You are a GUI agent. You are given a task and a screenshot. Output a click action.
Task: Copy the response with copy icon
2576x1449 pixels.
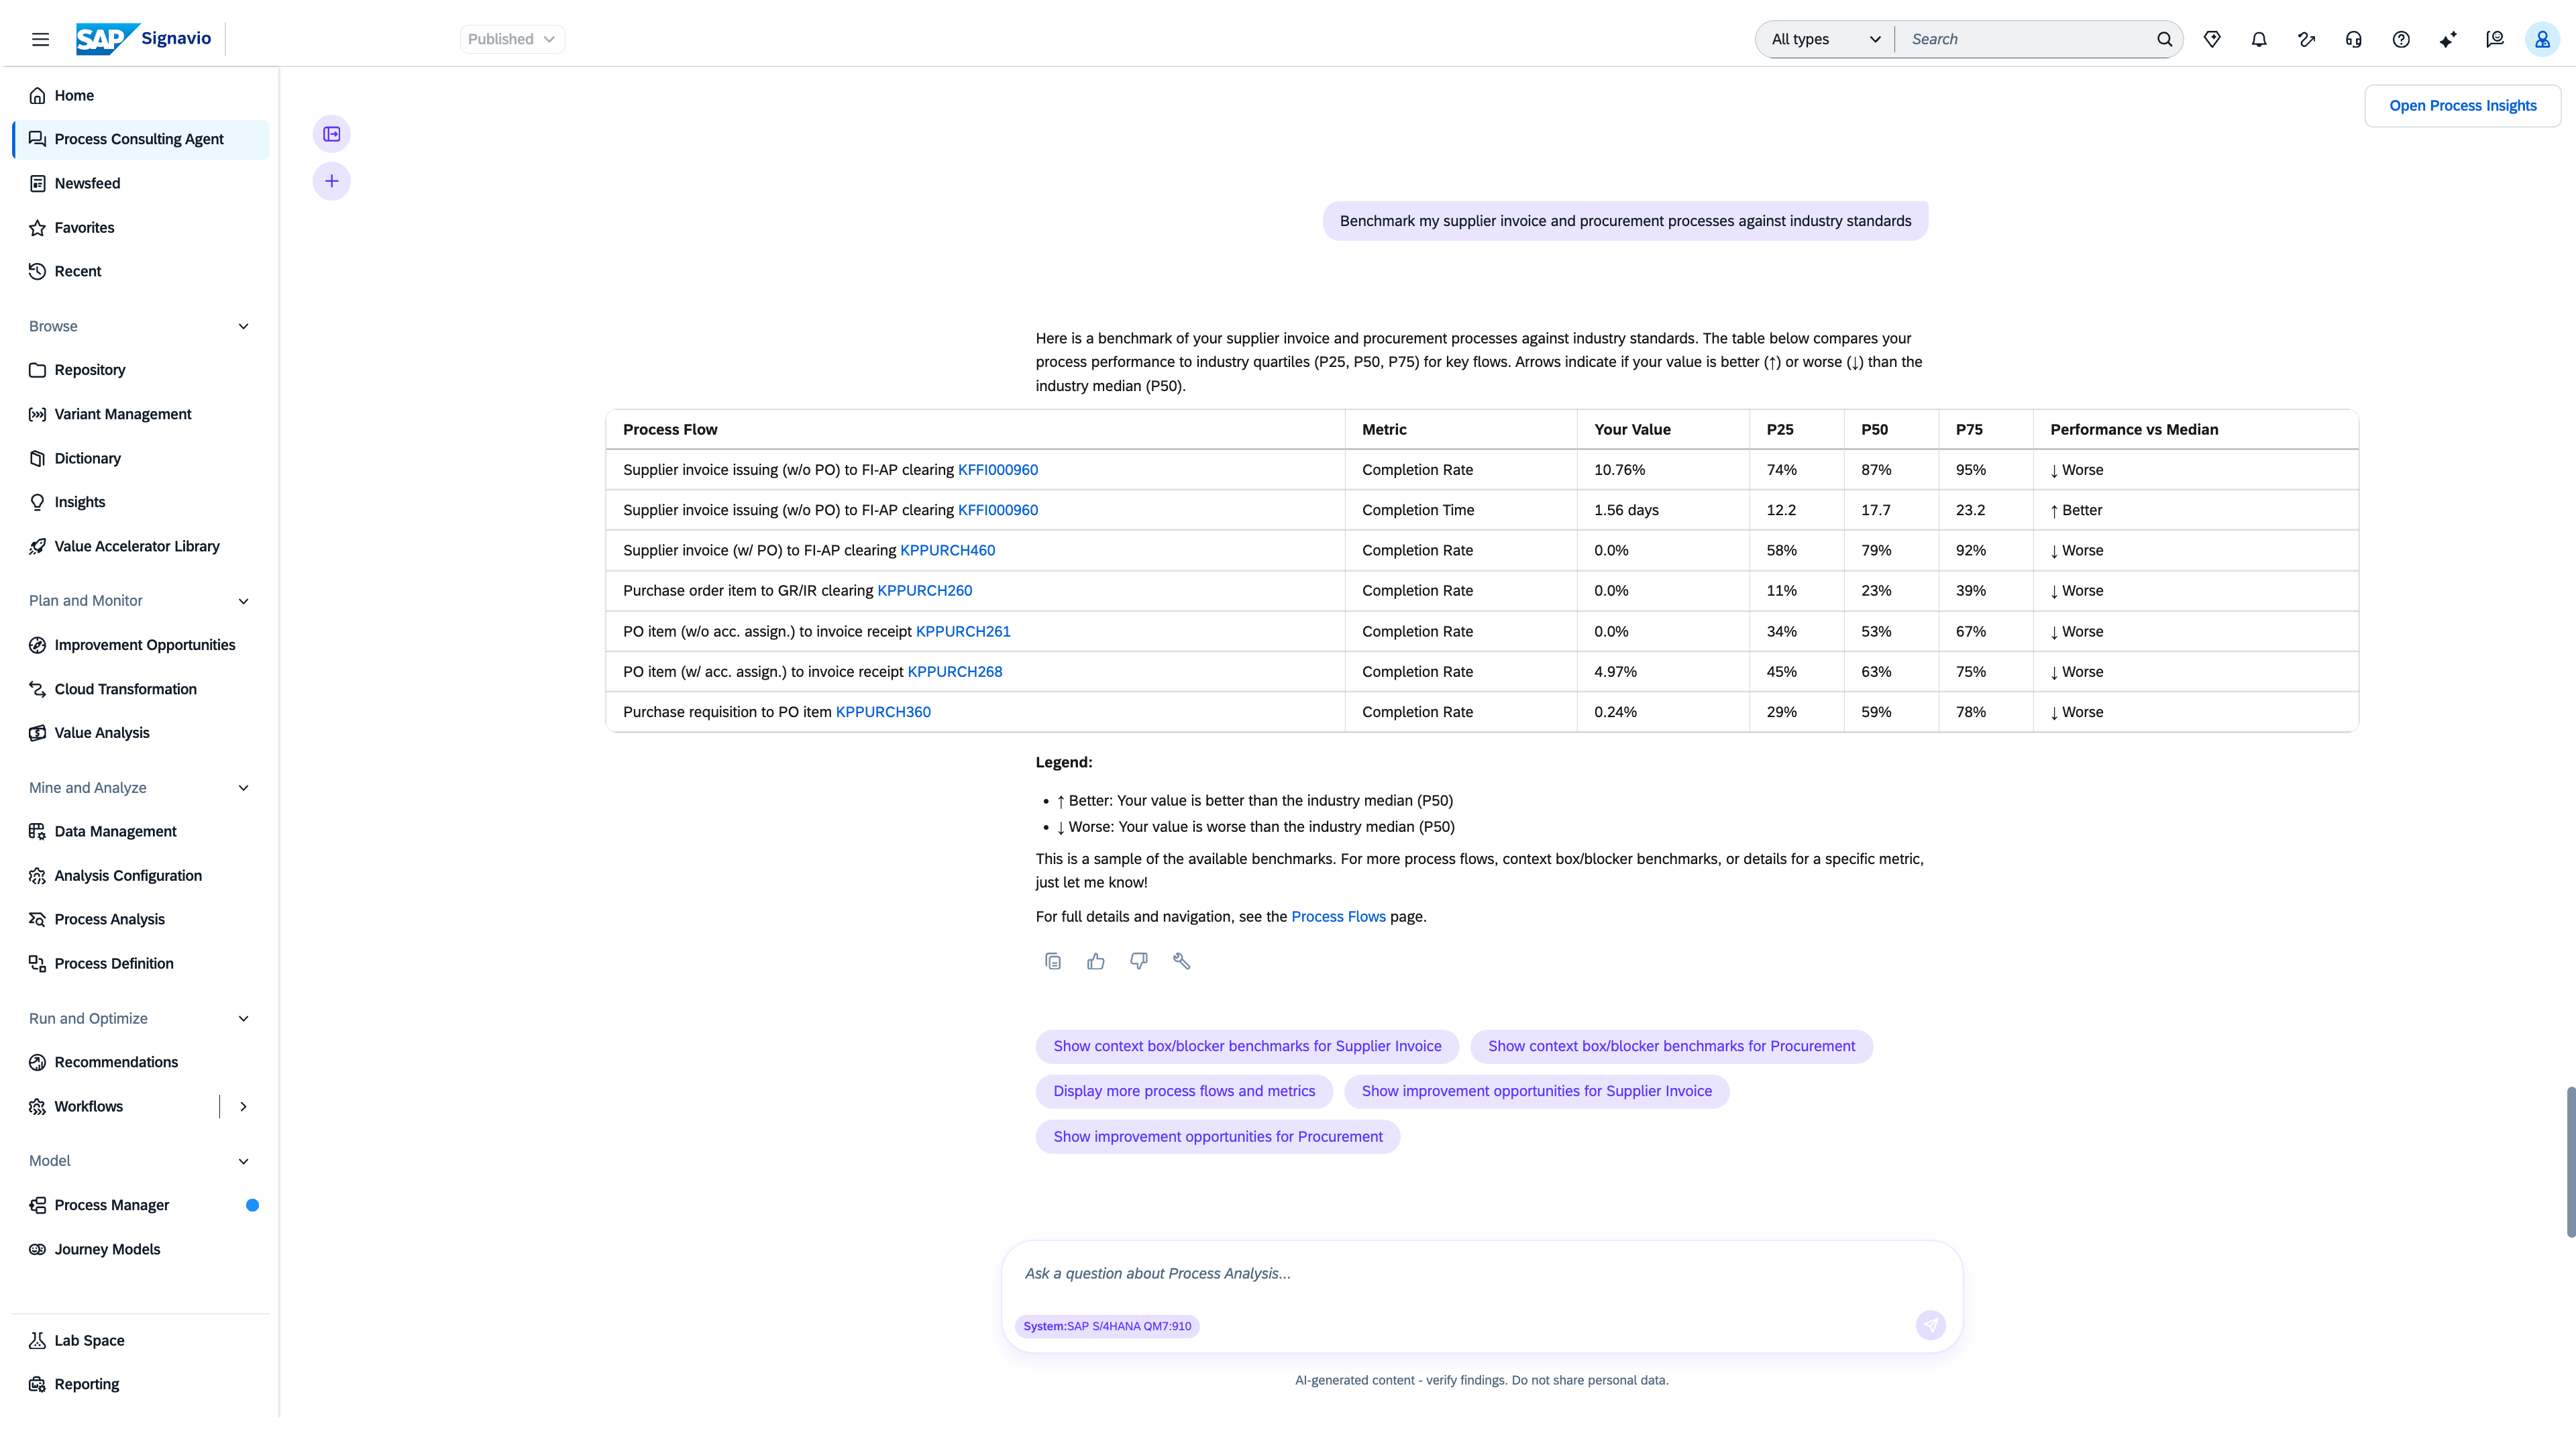1053,961
